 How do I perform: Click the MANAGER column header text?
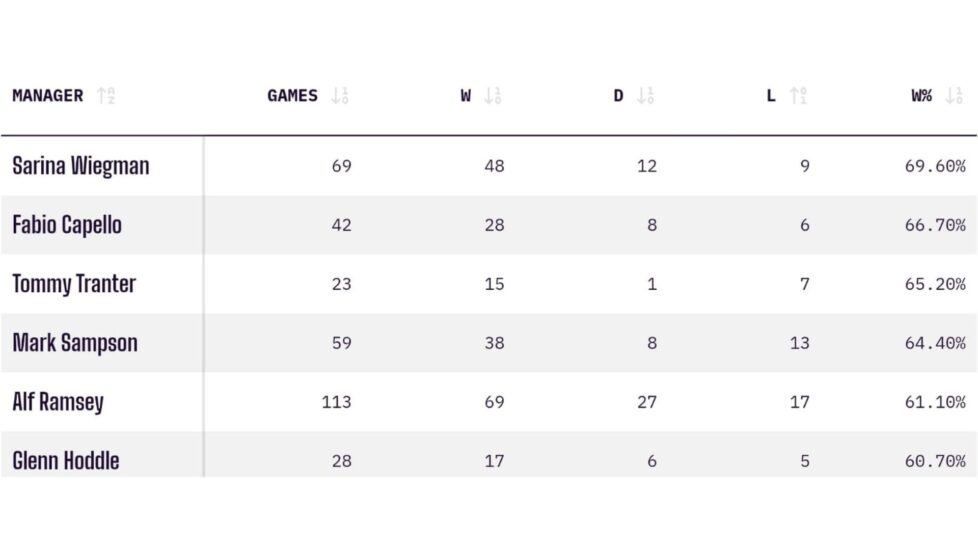tap(48, 96)
